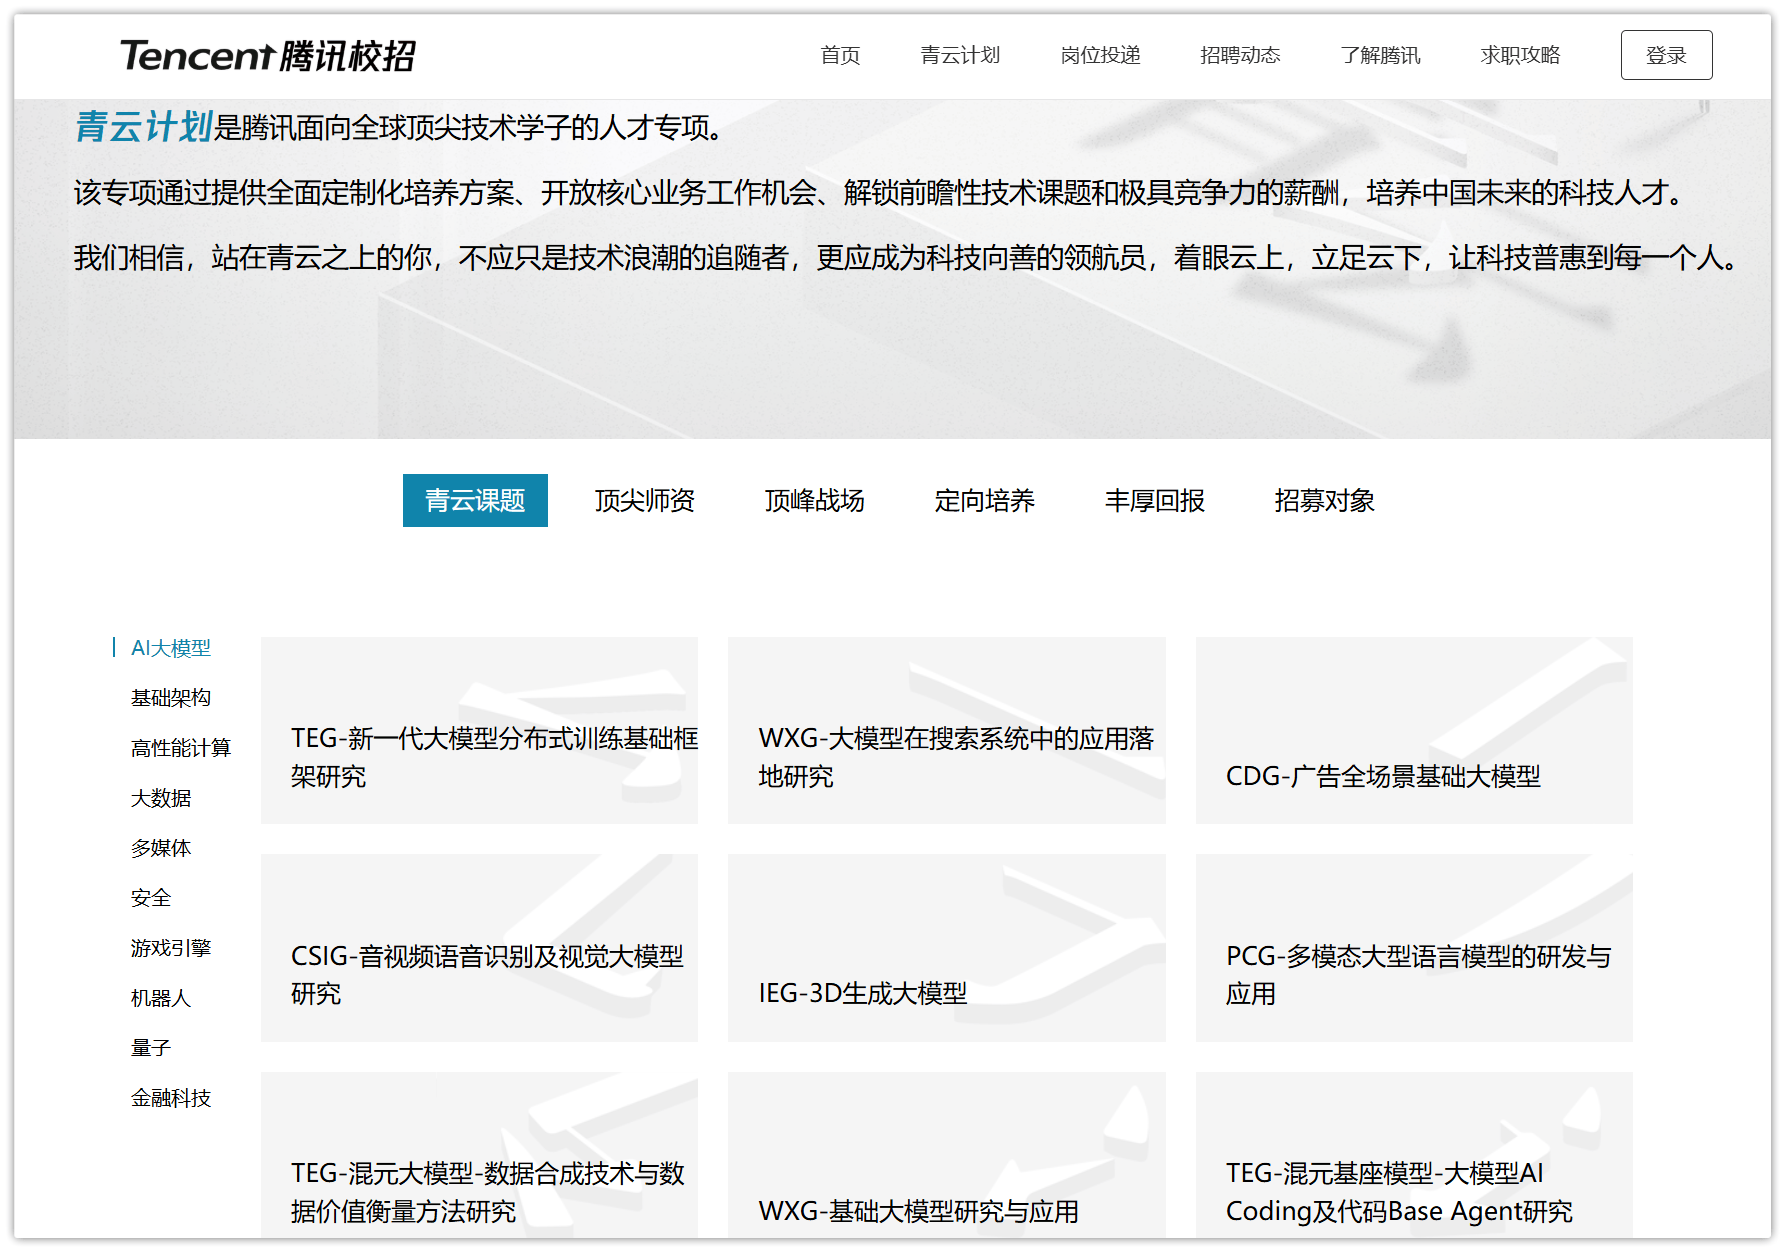Viewport: 1785px width, 1252px height.
Task: Choose 高性能计算 in the sidebar
Action: (x=181, y=748)
